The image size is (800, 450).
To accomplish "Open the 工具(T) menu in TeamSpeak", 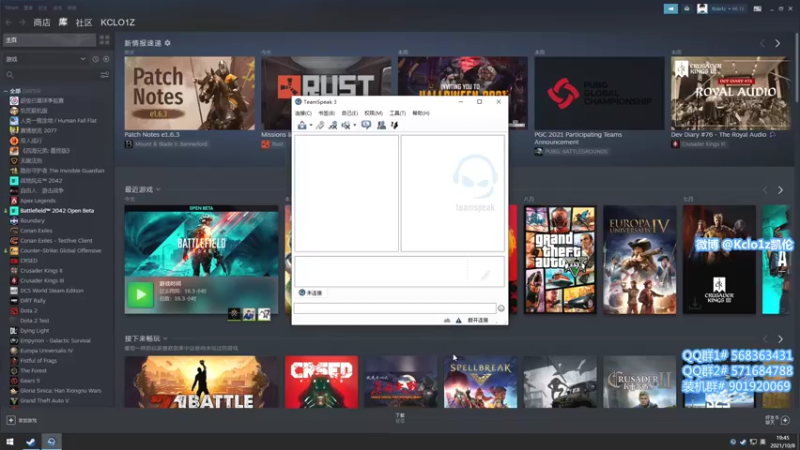I will click(x=397, y=113).
